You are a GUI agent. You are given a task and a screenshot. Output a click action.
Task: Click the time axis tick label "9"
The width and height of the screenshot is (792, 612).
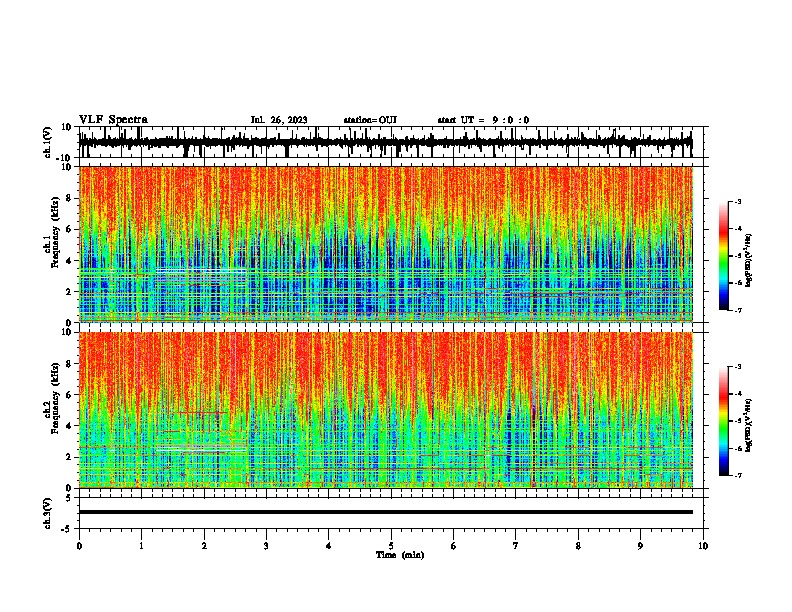click(640, 546)
